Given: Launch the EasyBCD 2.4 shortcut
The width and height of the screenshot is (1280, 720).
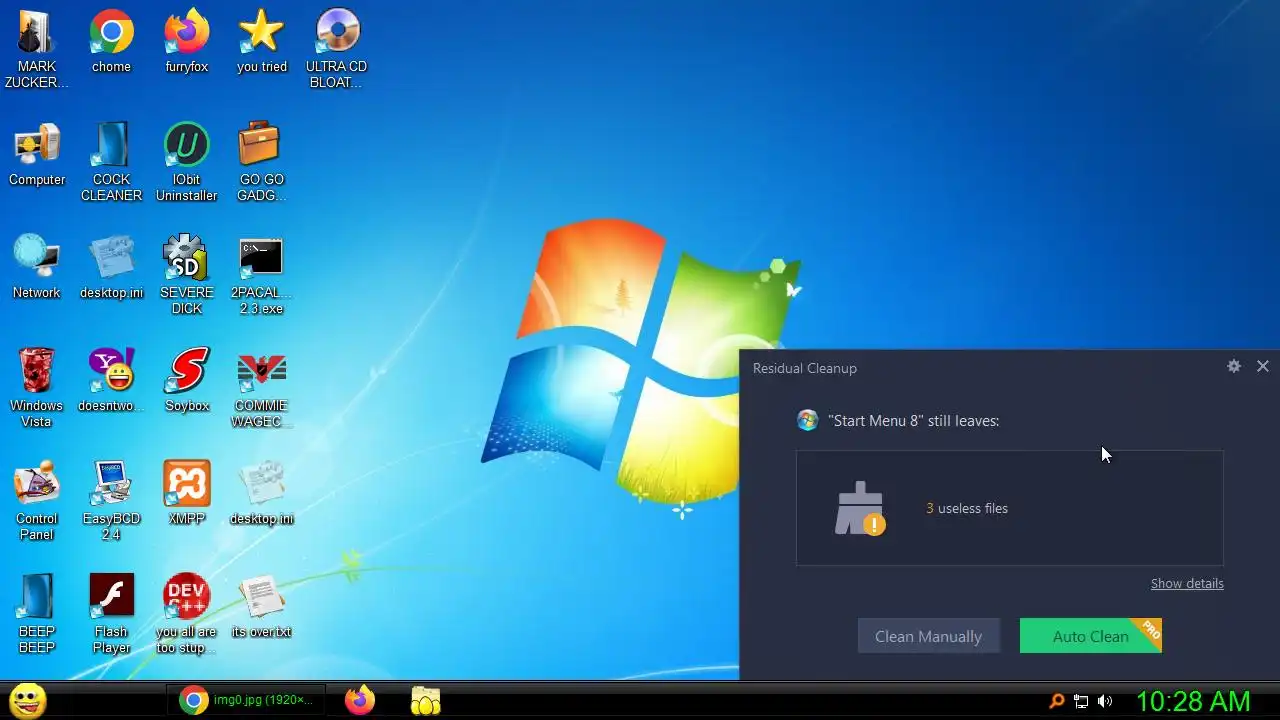Looking at the screenshot, I should [111, 501].
